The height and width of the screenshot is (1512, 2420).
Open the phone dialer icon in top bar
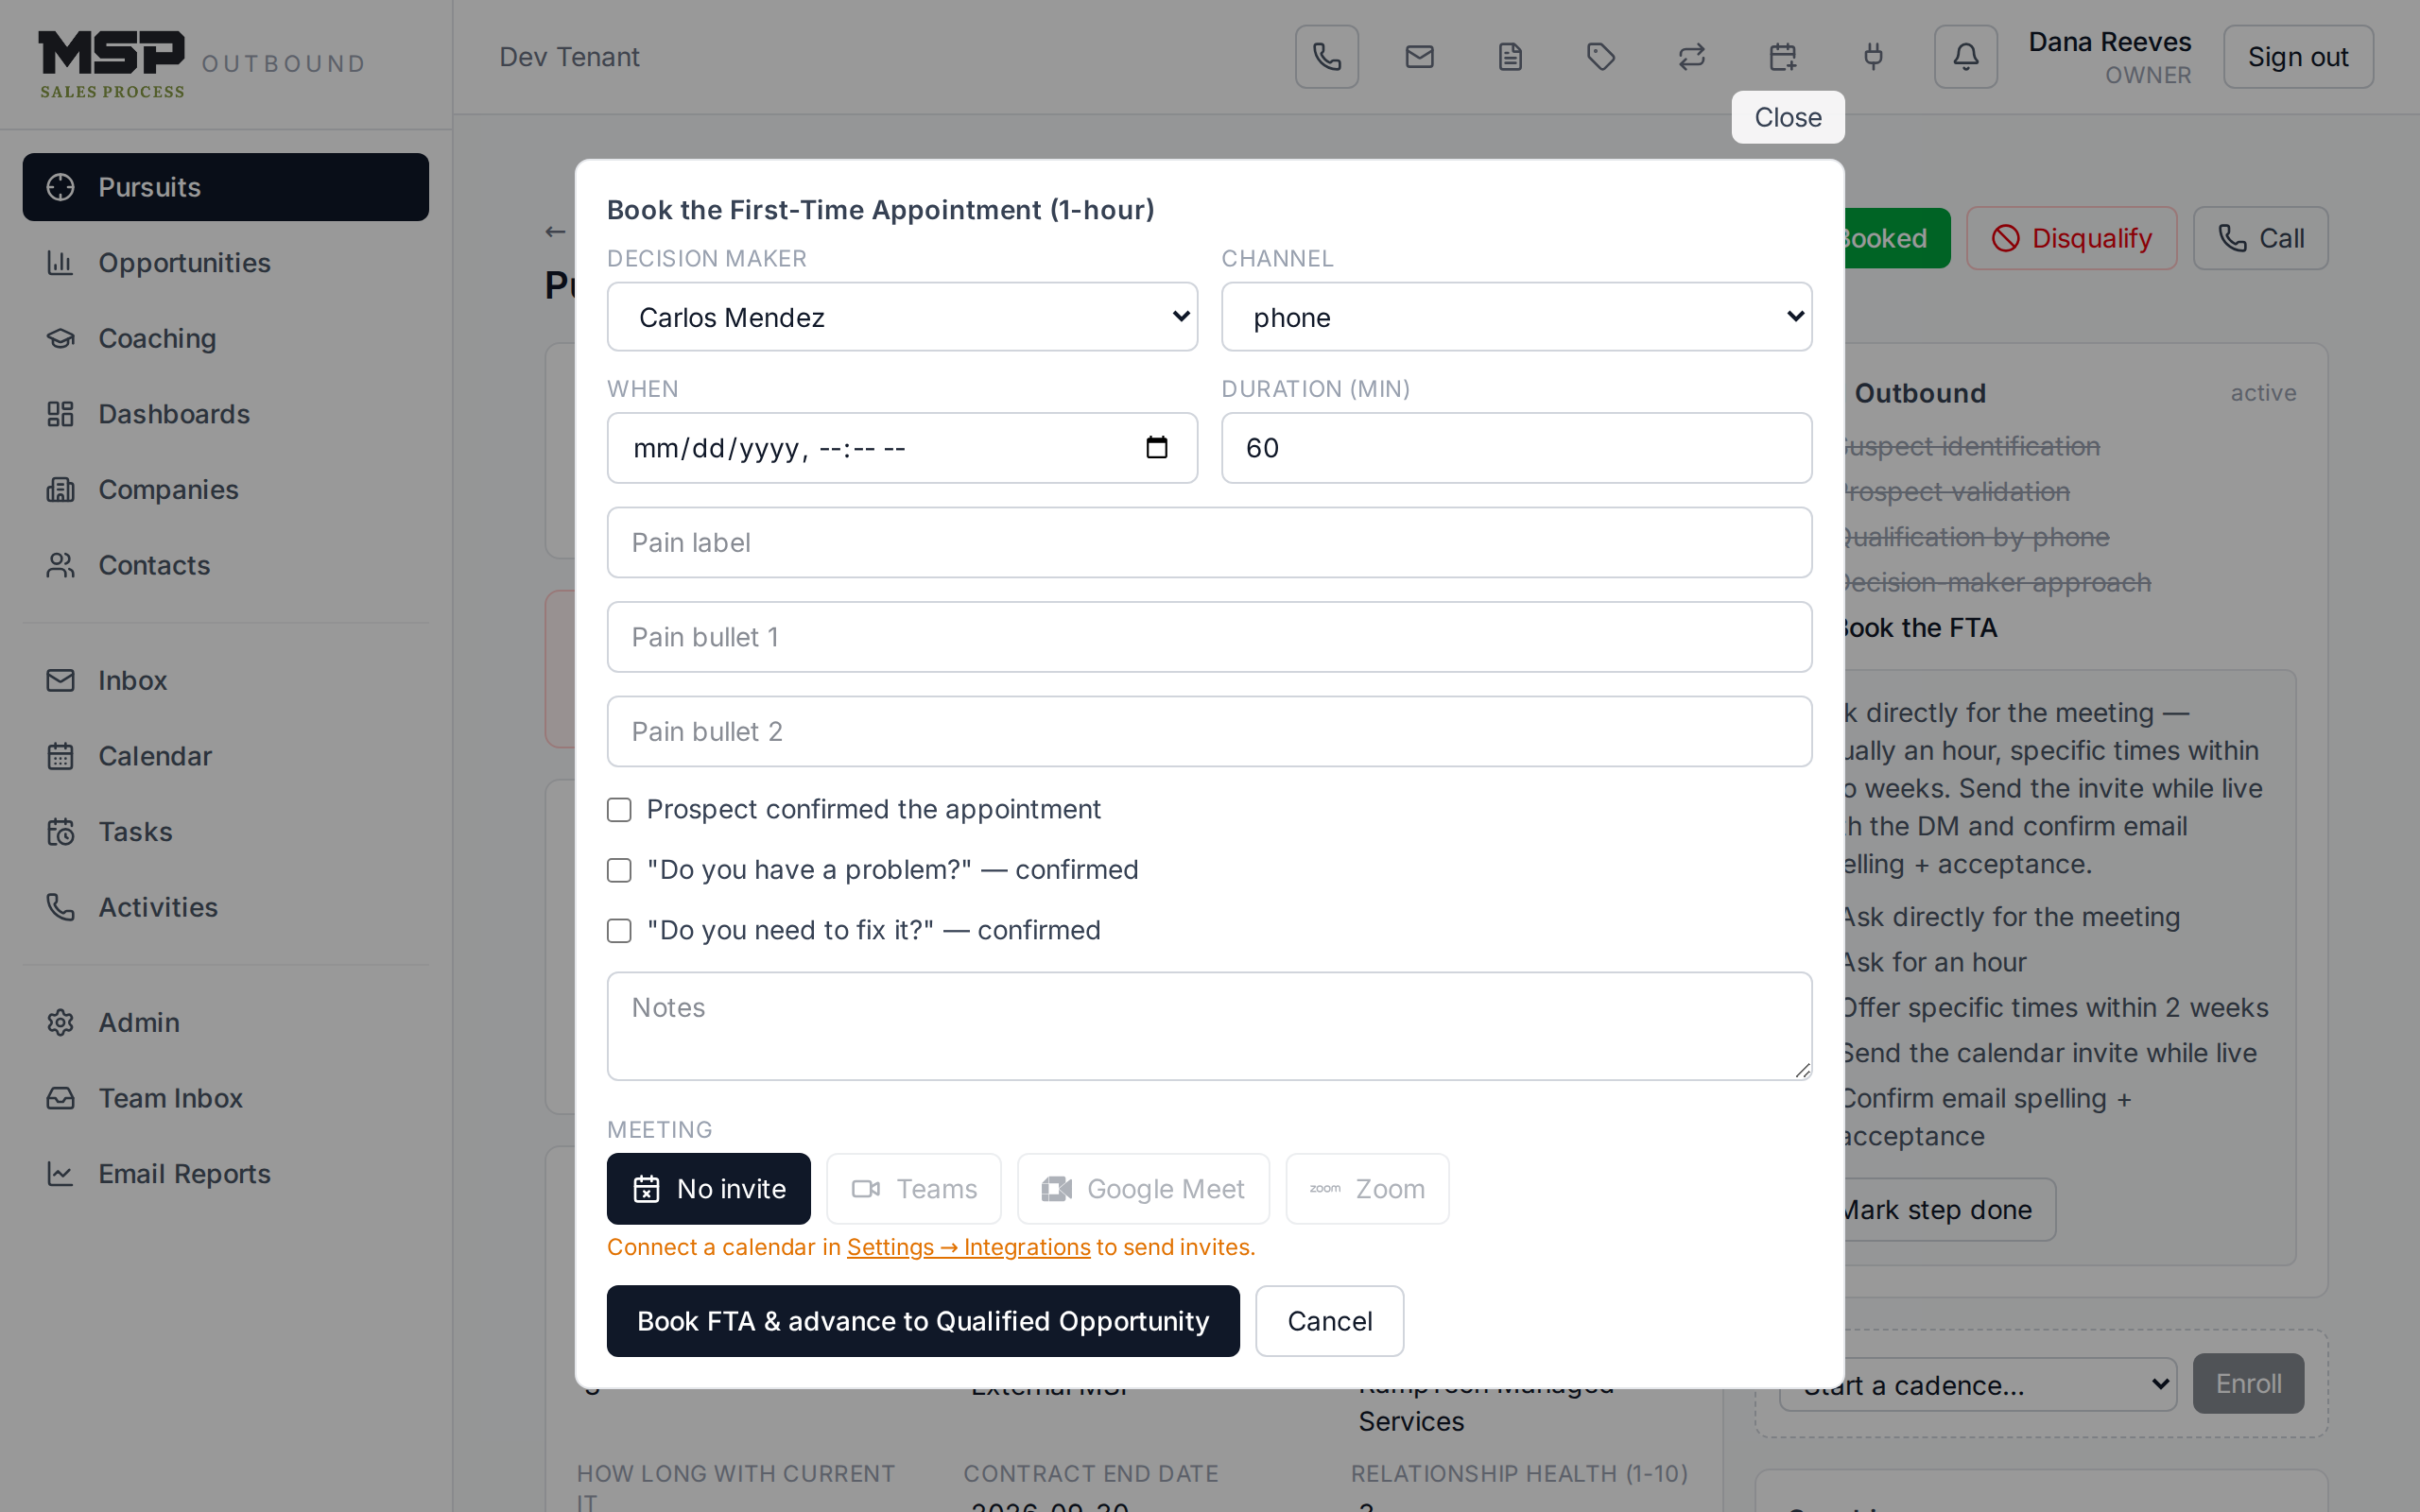(1326, 57)
